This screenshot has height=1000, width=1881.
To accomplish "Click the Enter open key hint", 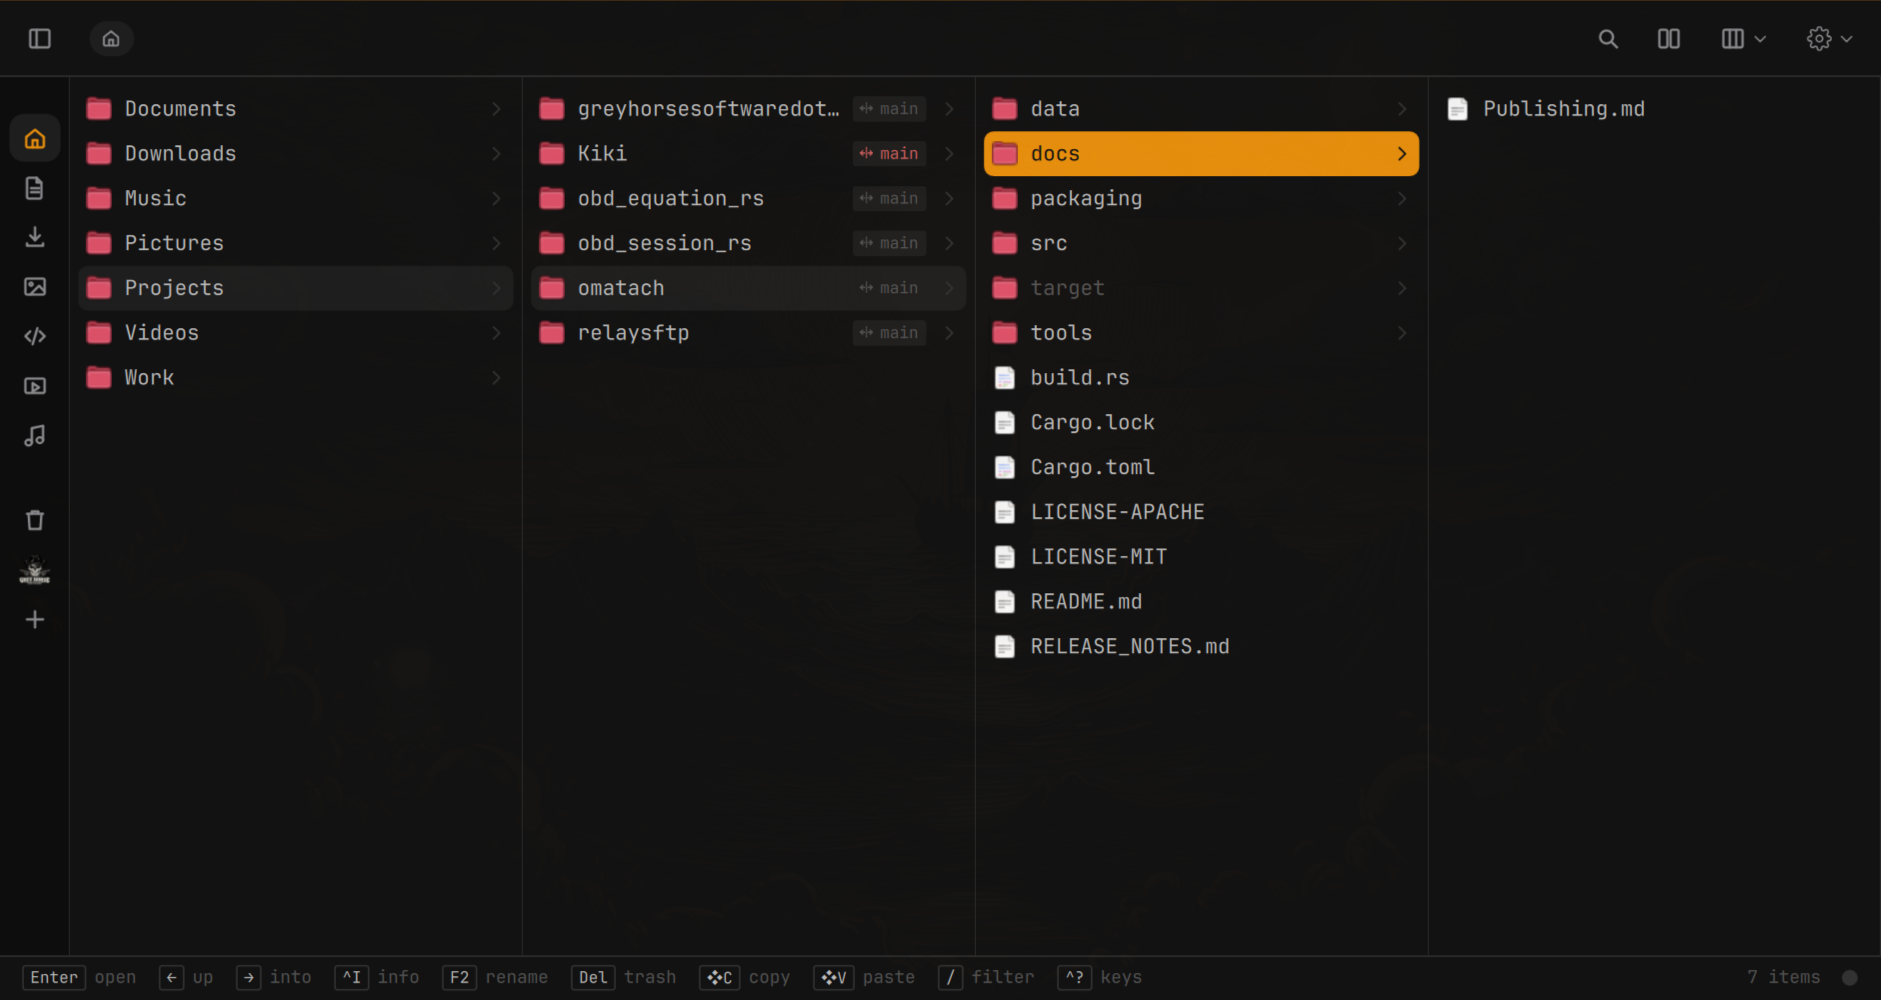I will [80, 978].
